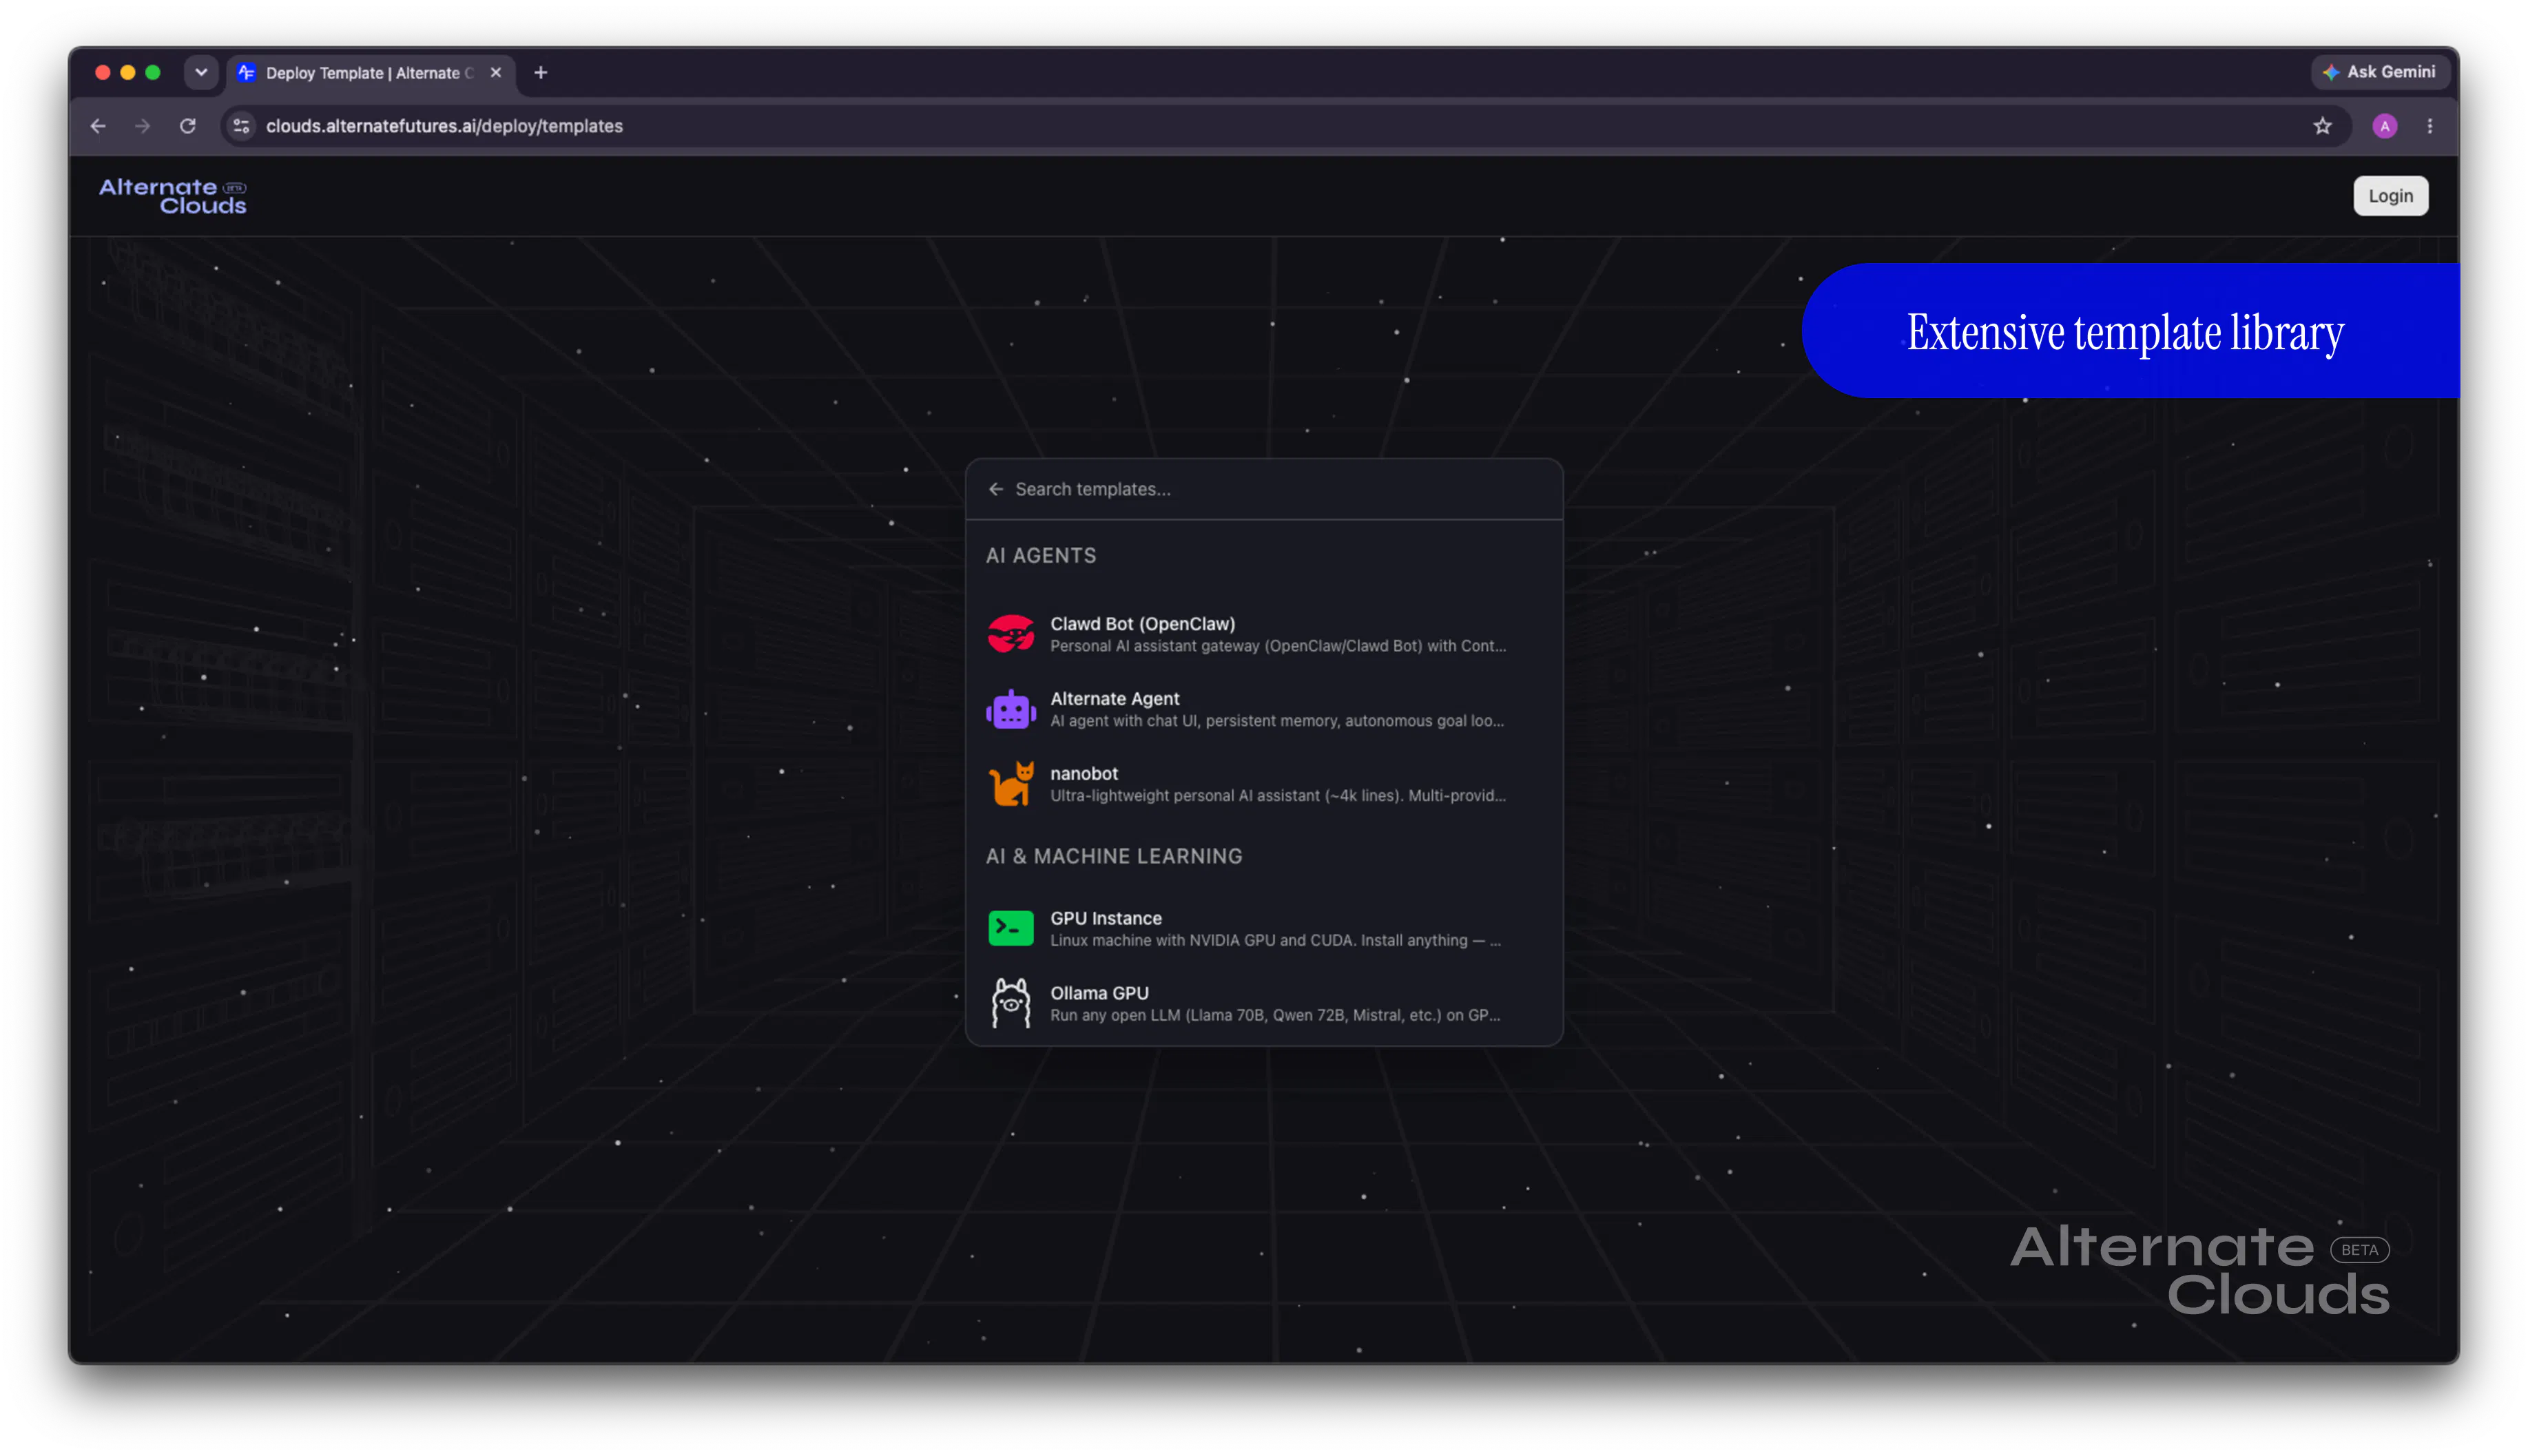Open the Chrome profile avatar
This screenshot has width=2528, height=1456.
[2384, 126]
